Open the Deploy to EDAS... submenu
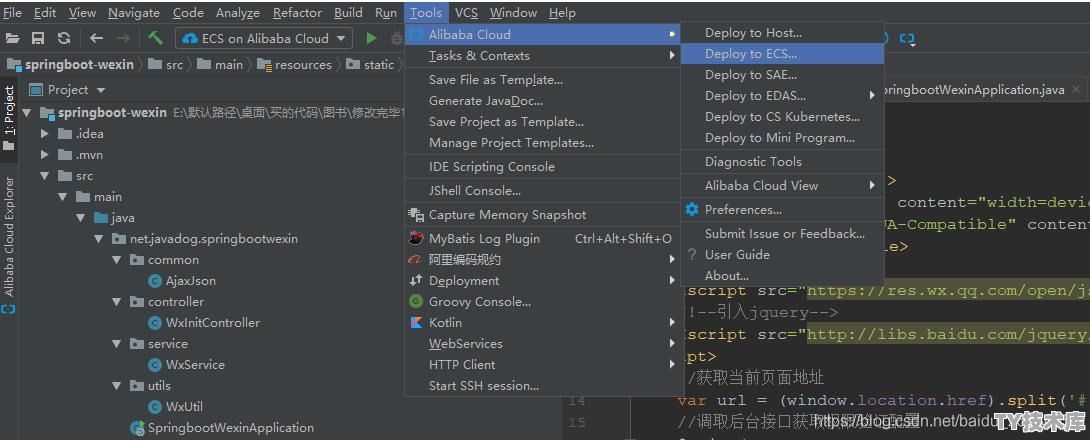This screenshot has height=440, width=1090. point(782,96)
